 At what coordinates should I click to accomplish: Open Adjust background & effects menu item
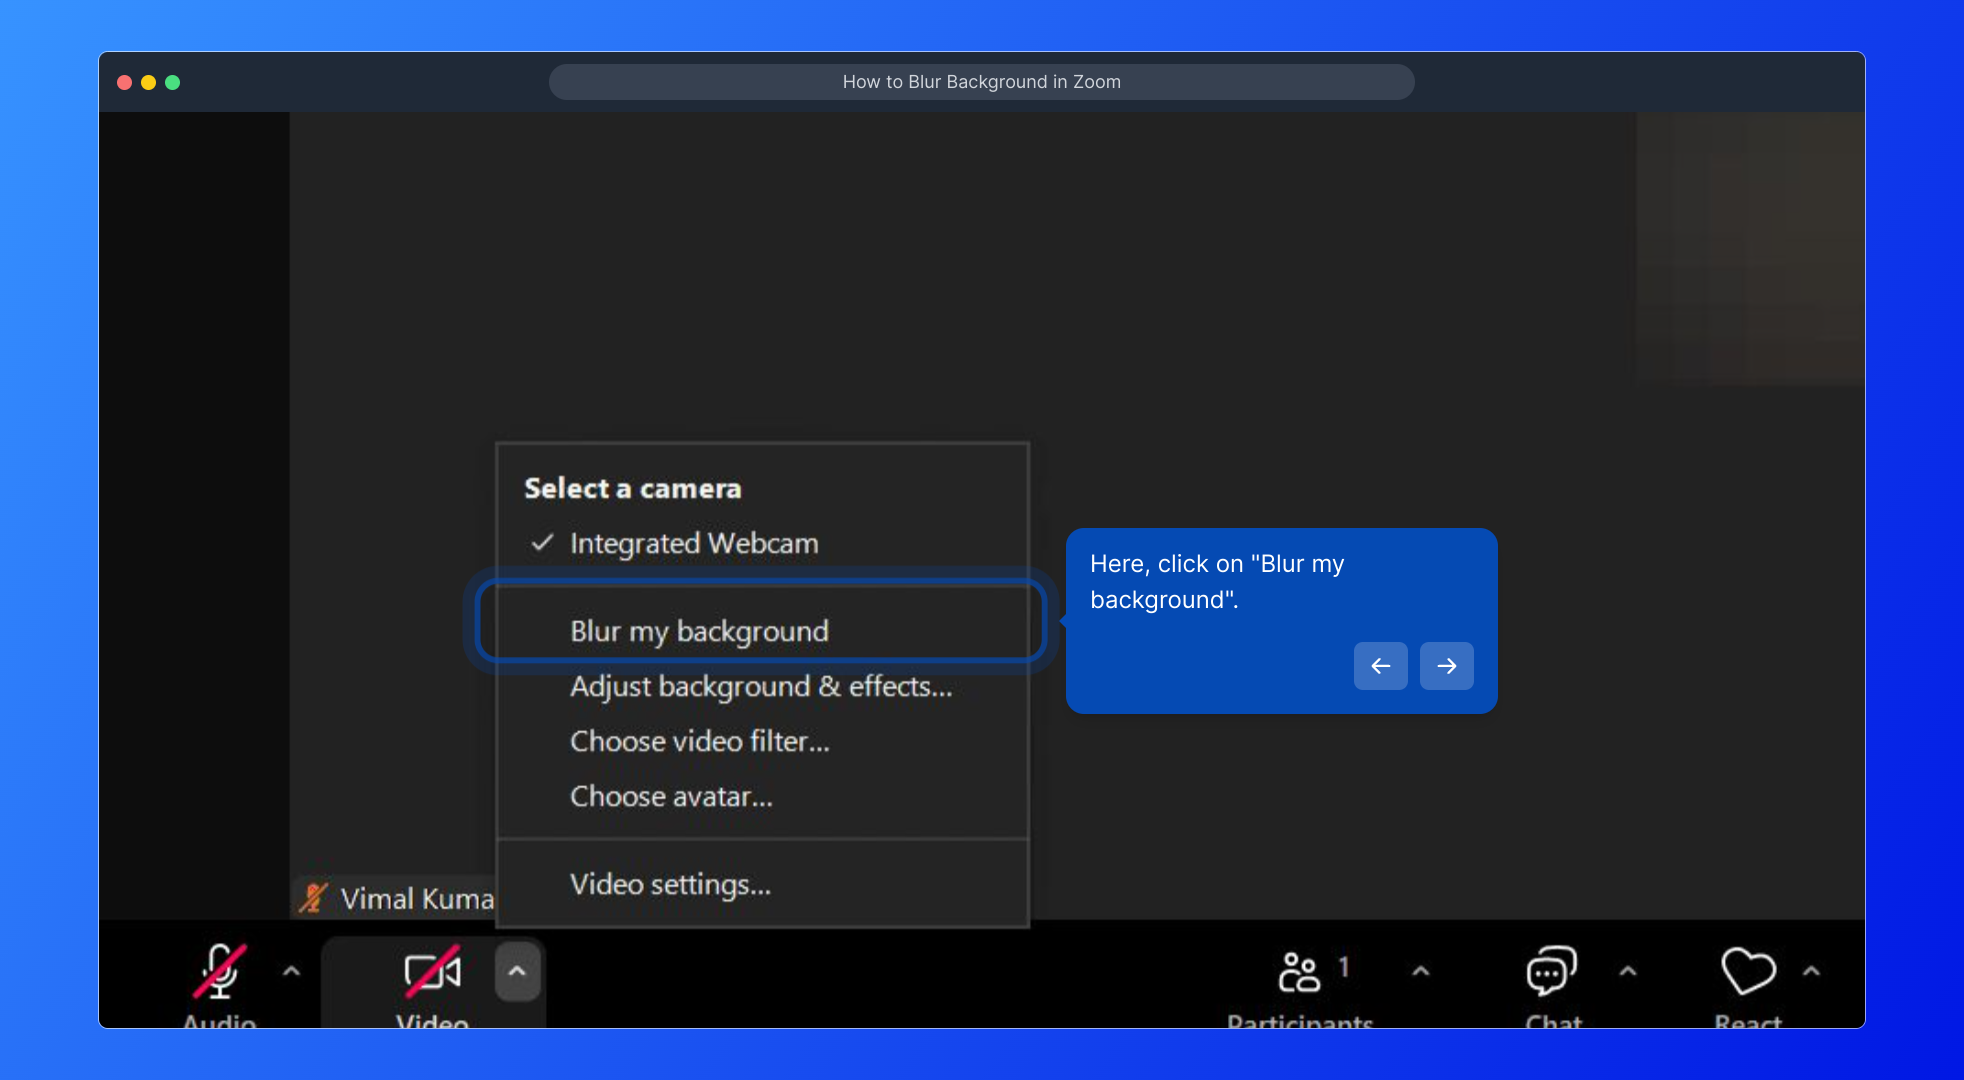coord(760,687)
